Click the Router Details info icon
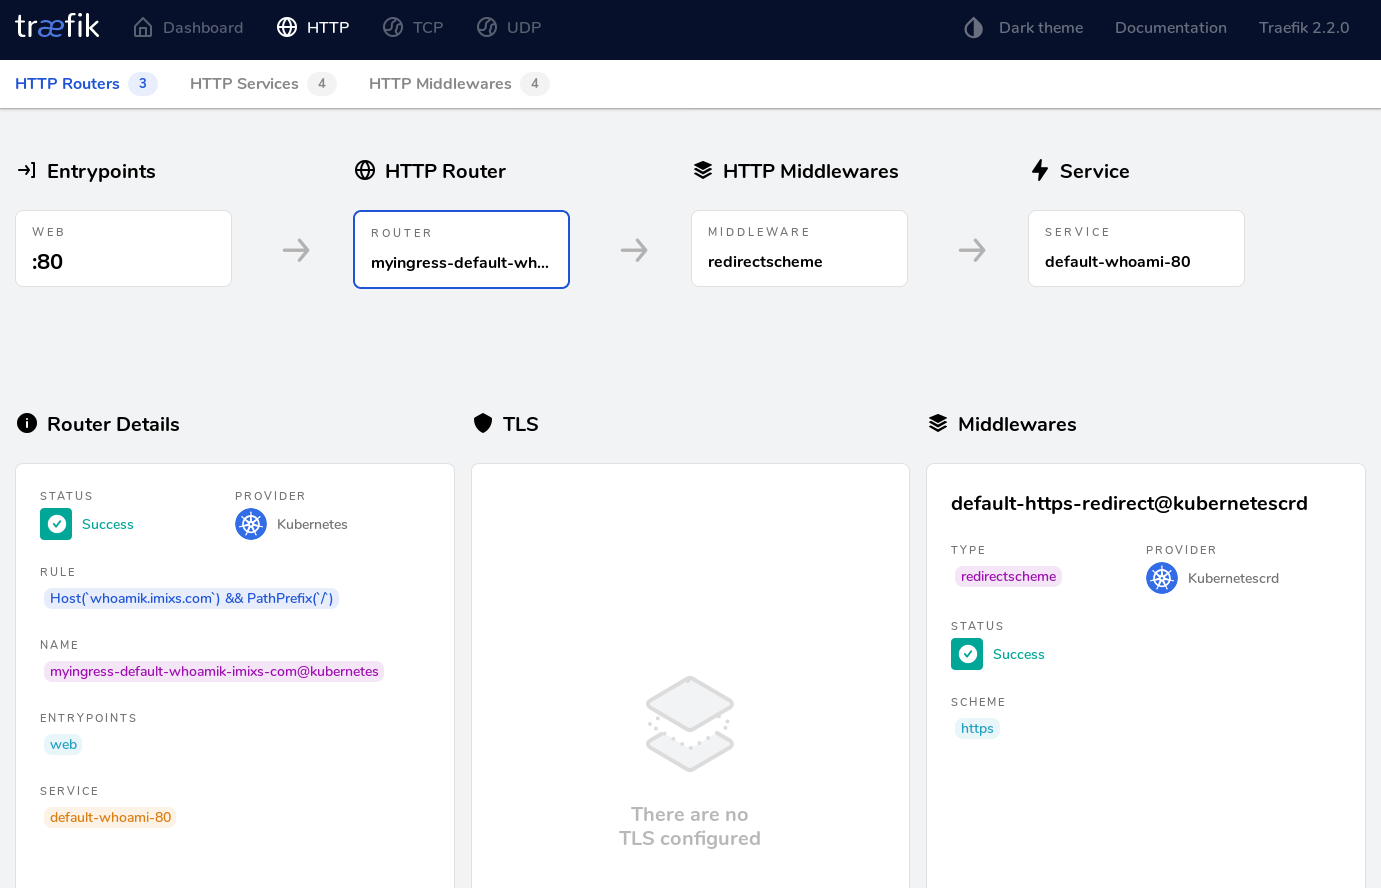Viewport: 1381px width, 888px height. pyautogui.click(x=27, y=423)
